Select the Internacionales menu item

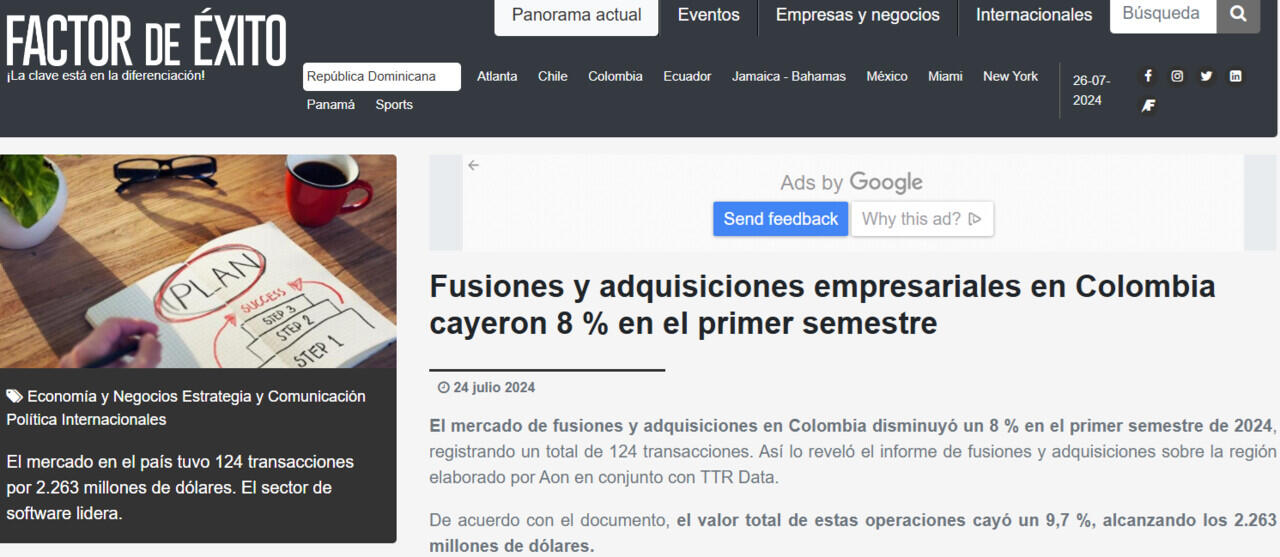[1033, 16]
